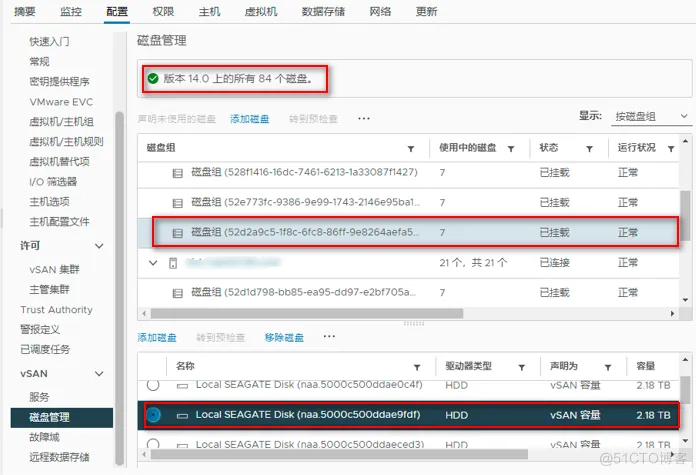Viewport: 696px width, 475px height.
Task: Click horizontal scrollbar of disk group table
Action: (x=307, y=313)
